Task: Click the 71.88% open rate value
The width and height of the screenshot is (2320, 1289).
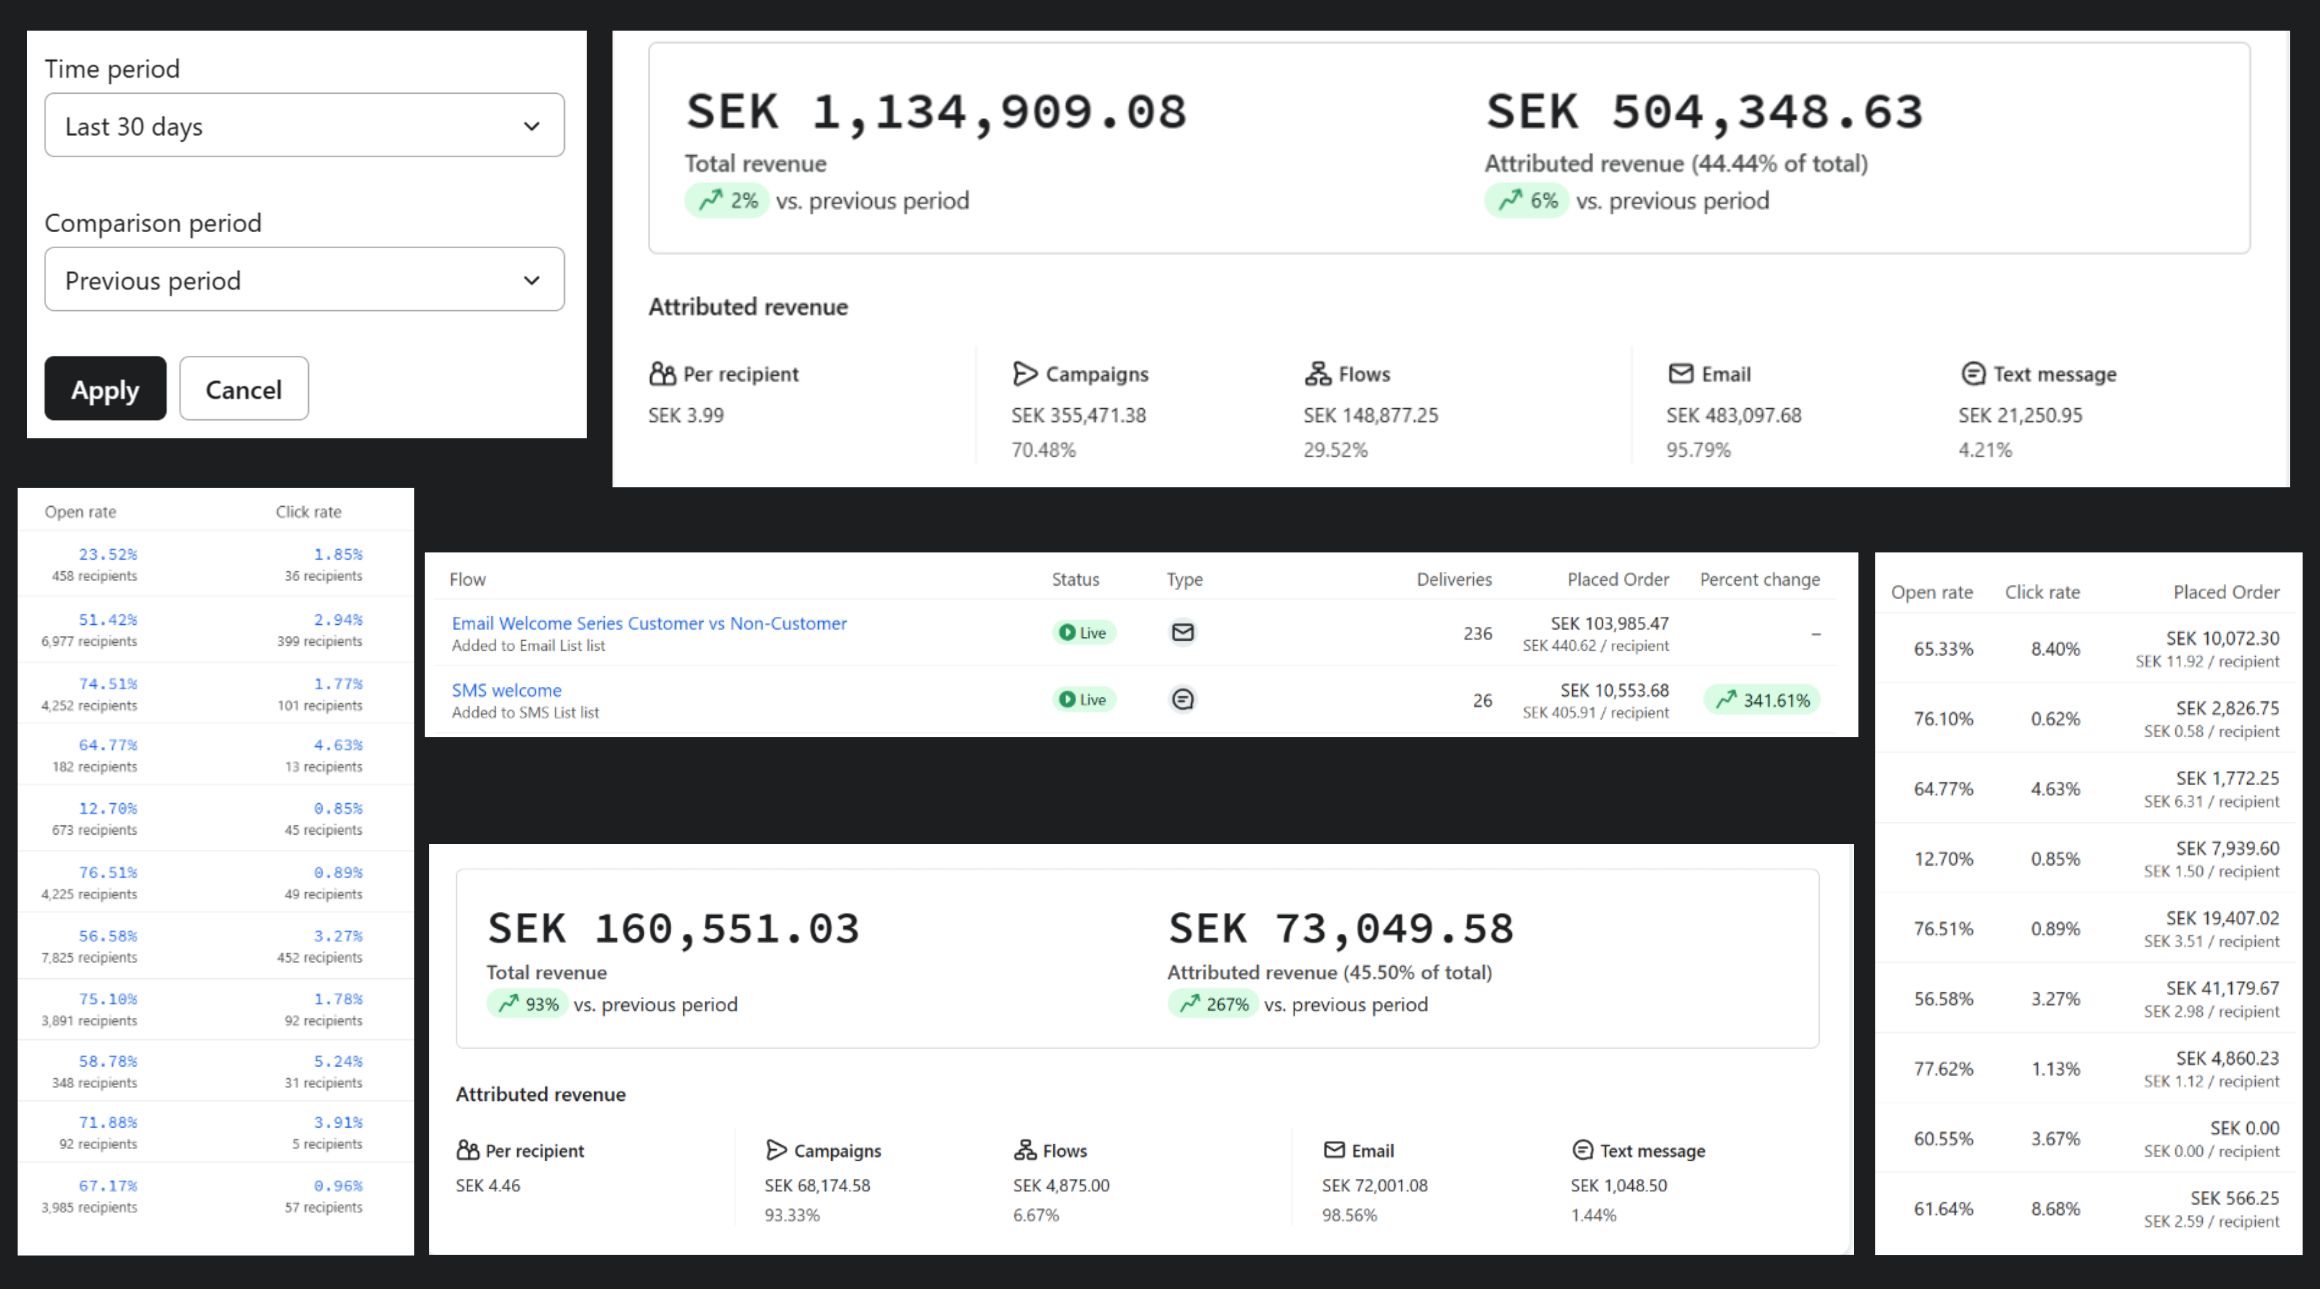Action: (x=108, y=1122)
